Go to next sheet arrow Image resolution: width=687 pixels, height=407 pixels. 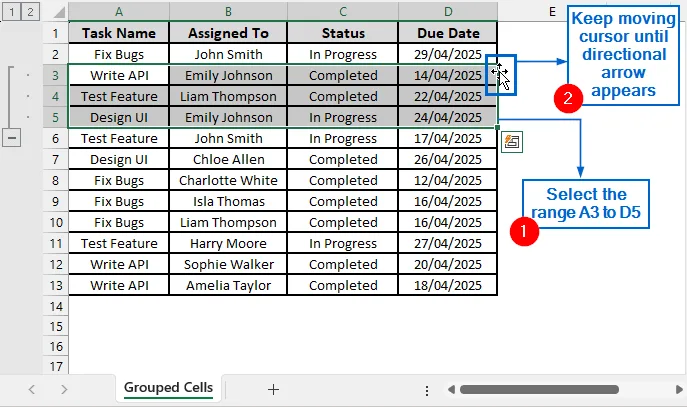[64, 389]
